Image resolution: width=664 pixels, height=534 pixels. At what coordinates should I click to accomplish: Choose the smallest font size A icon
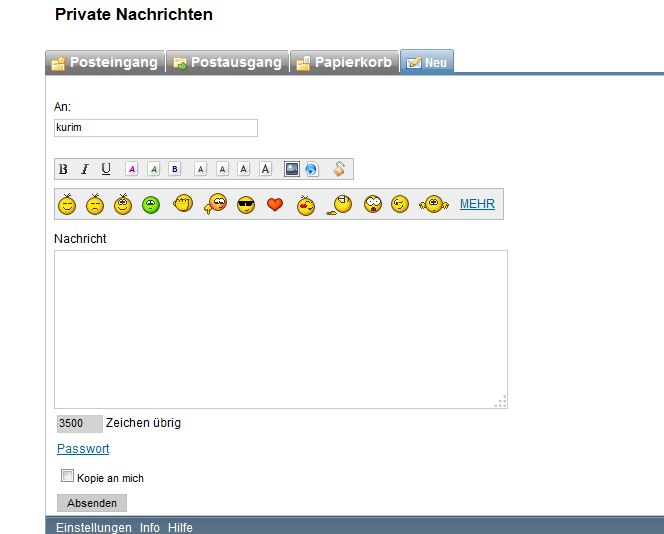point(201,169)
